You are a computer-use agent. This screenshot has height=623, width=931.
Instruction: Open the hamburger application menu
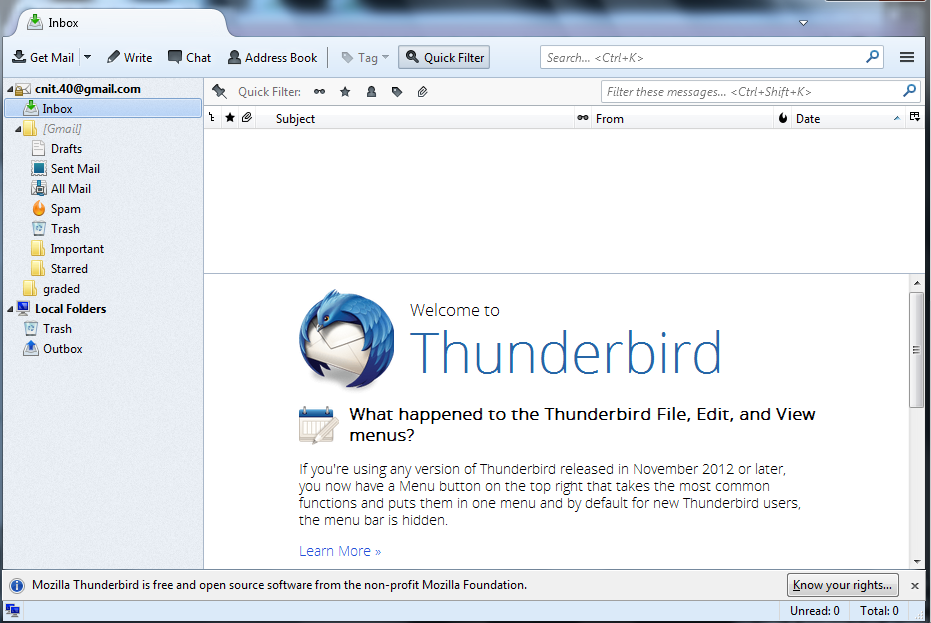pyautogui.click(x=907, y=57)
